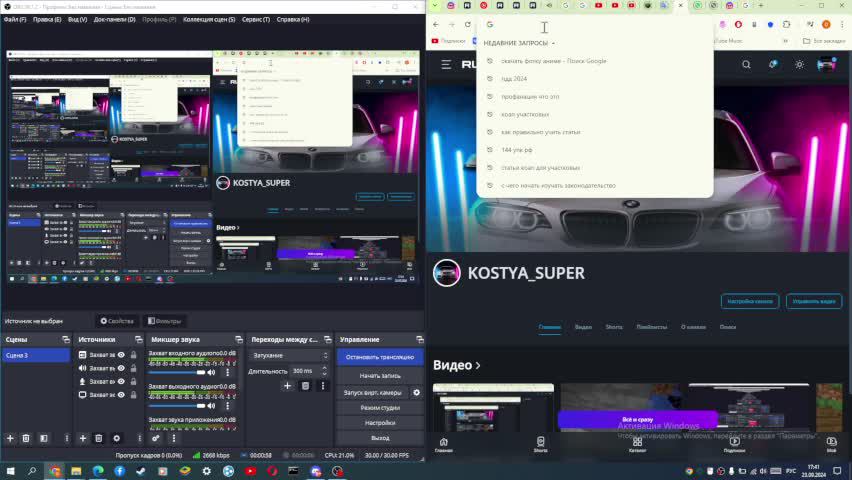Image resolution: width=852 pixels, height=480 pixels.
Task: Toggle visibility of the speaker audio source
Action: 121,368
